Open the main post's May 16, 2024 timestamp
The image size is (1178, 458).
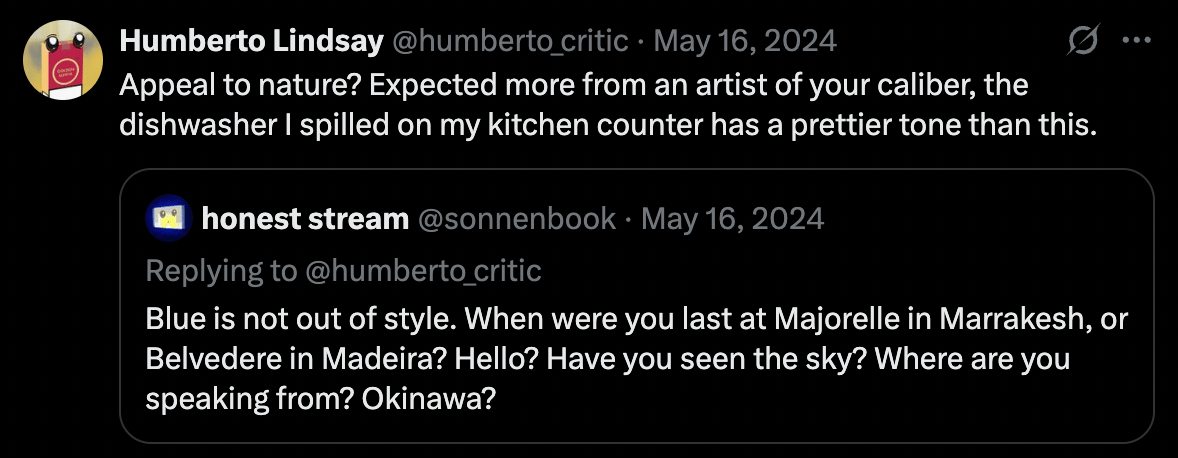[745, 41]
